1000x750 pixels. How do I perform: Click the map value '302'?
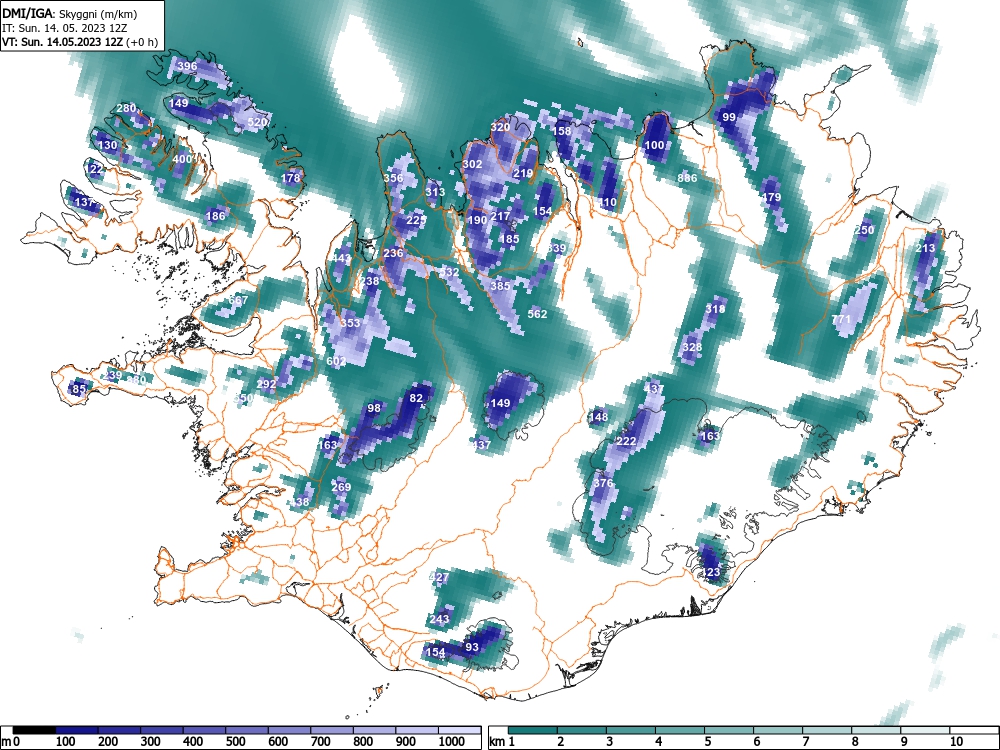click(x=473, y=165)
